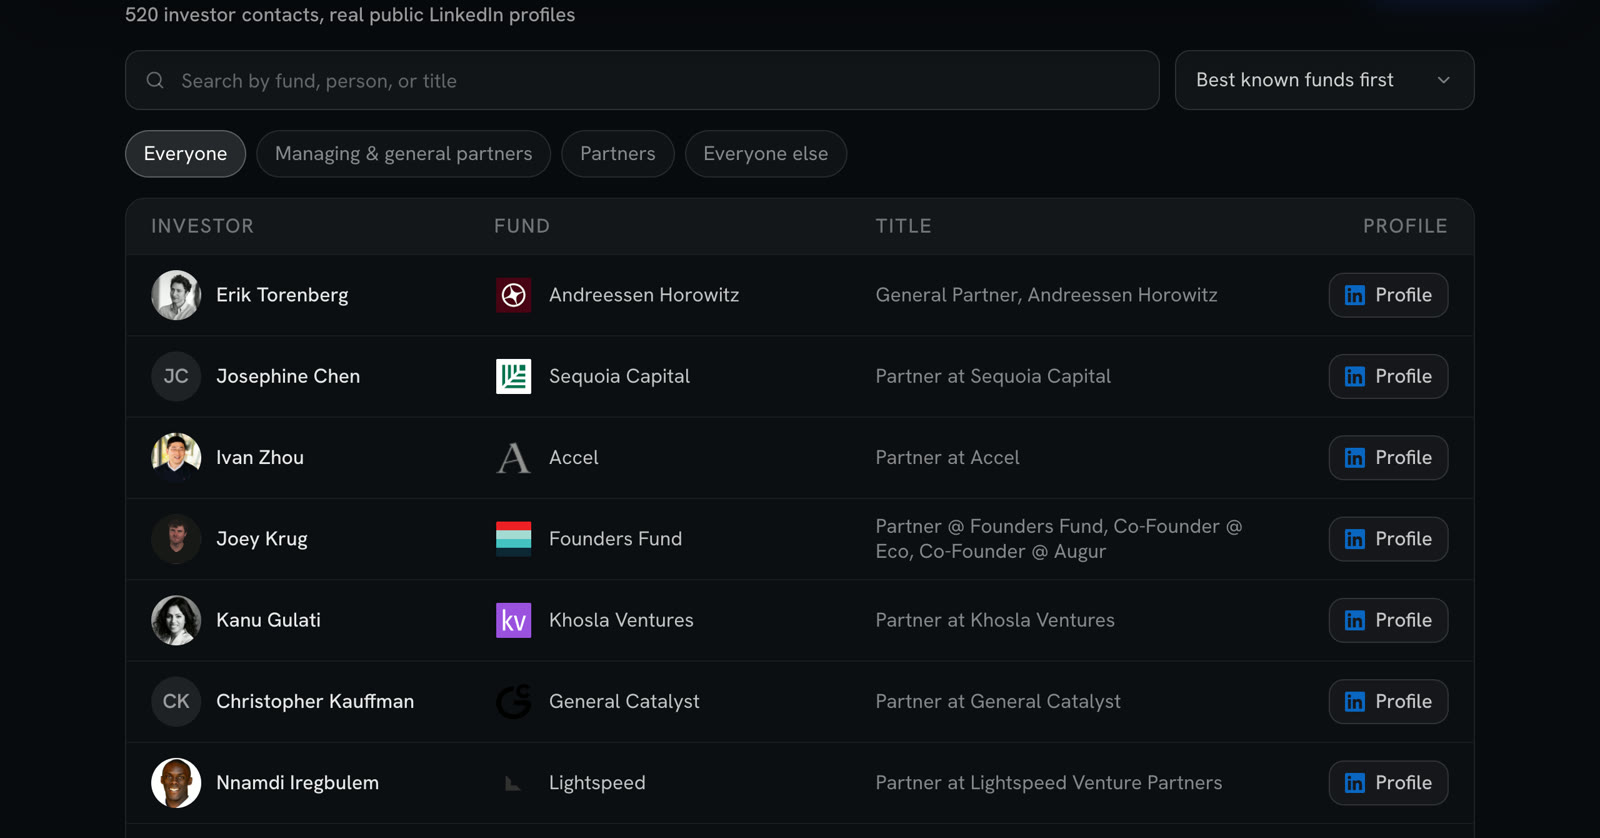
Task: Click the TITLE column header
Action: click(903, 226)
